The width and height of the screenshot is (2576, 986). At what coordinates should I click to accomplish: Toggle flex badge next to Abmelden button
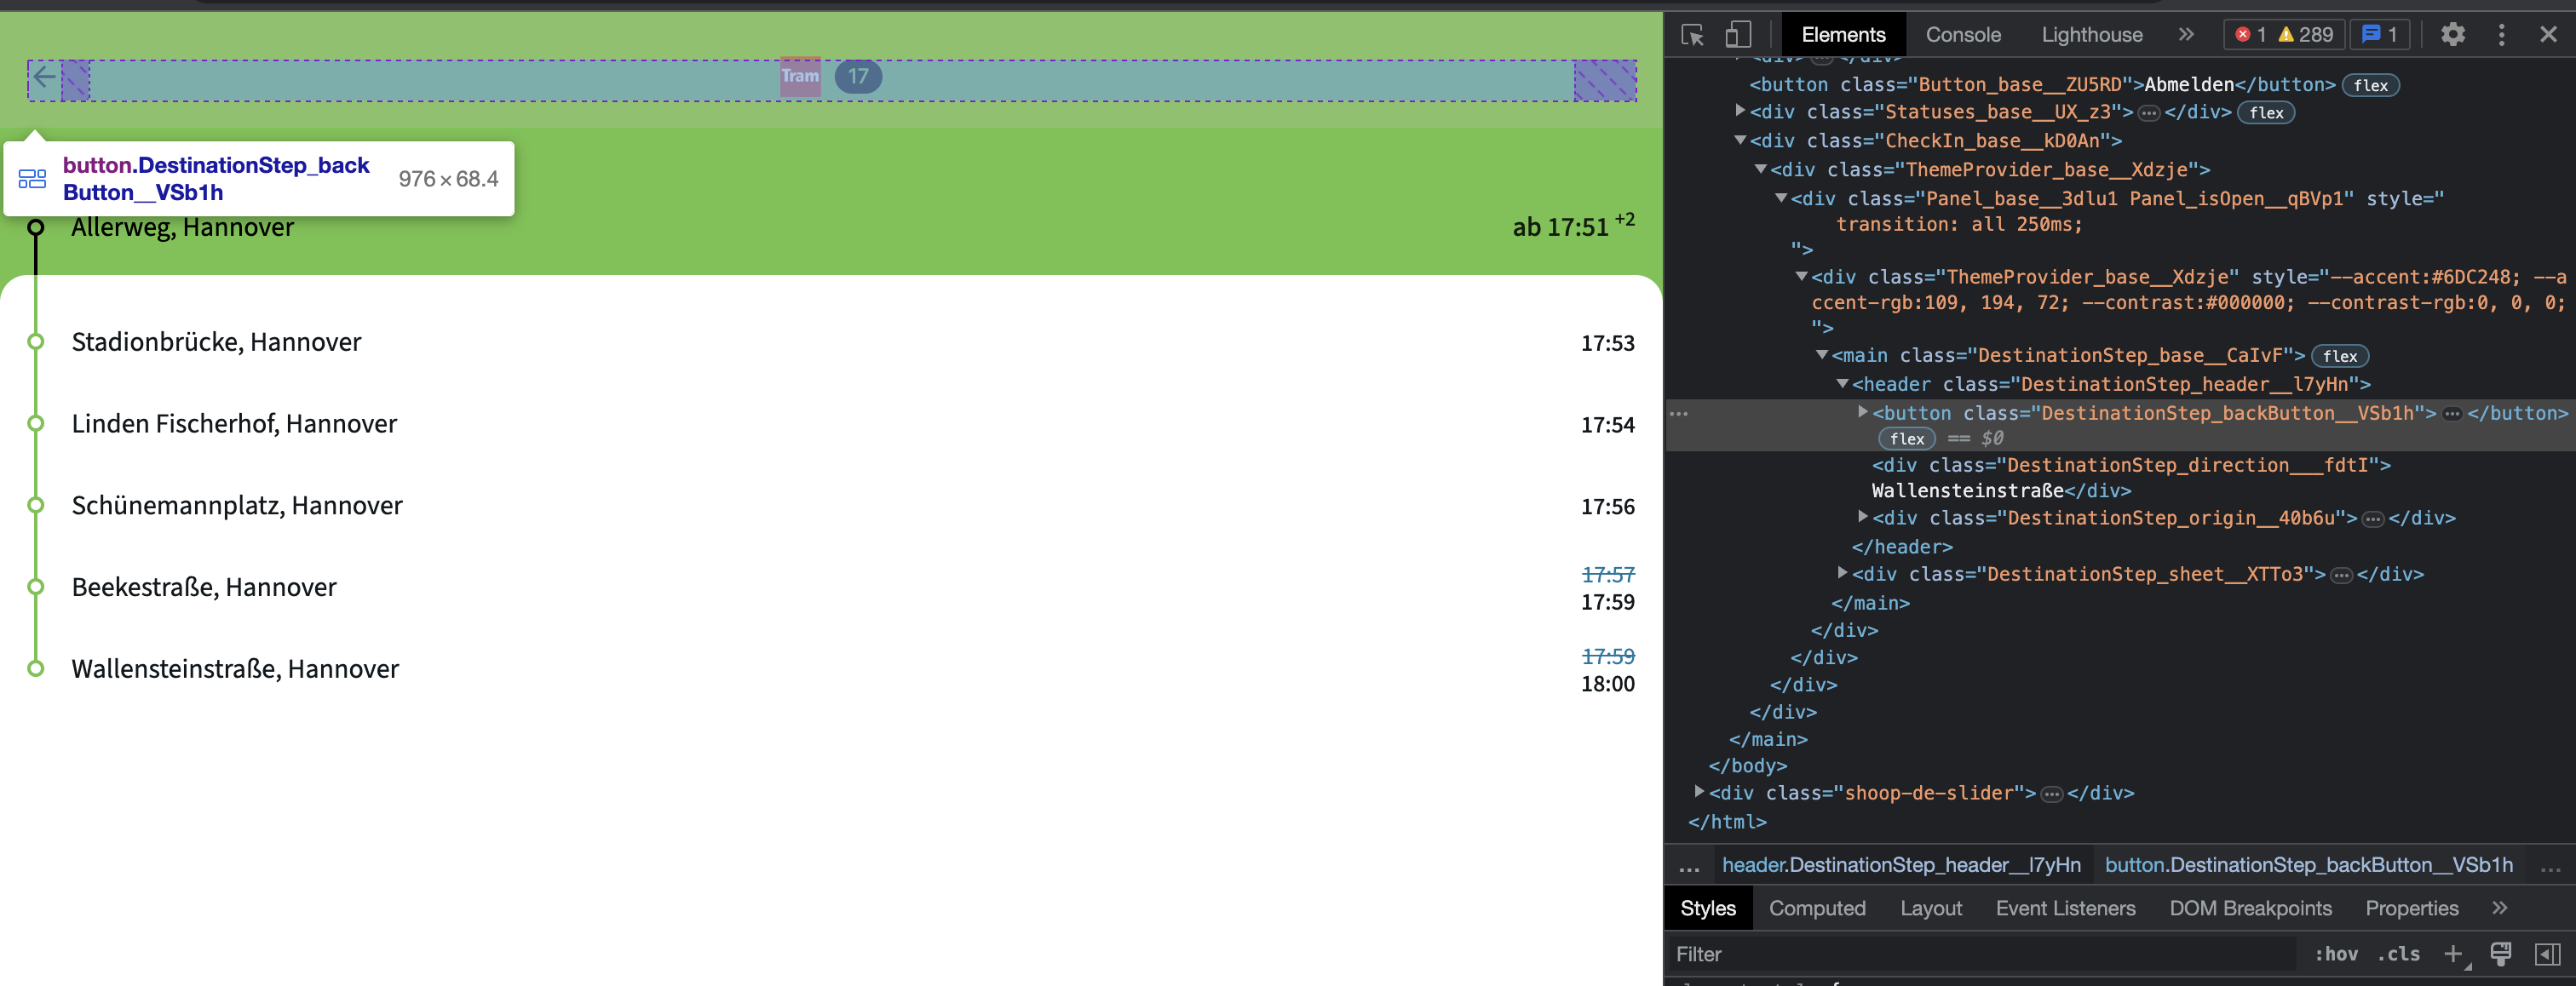tap(2370, 86)
